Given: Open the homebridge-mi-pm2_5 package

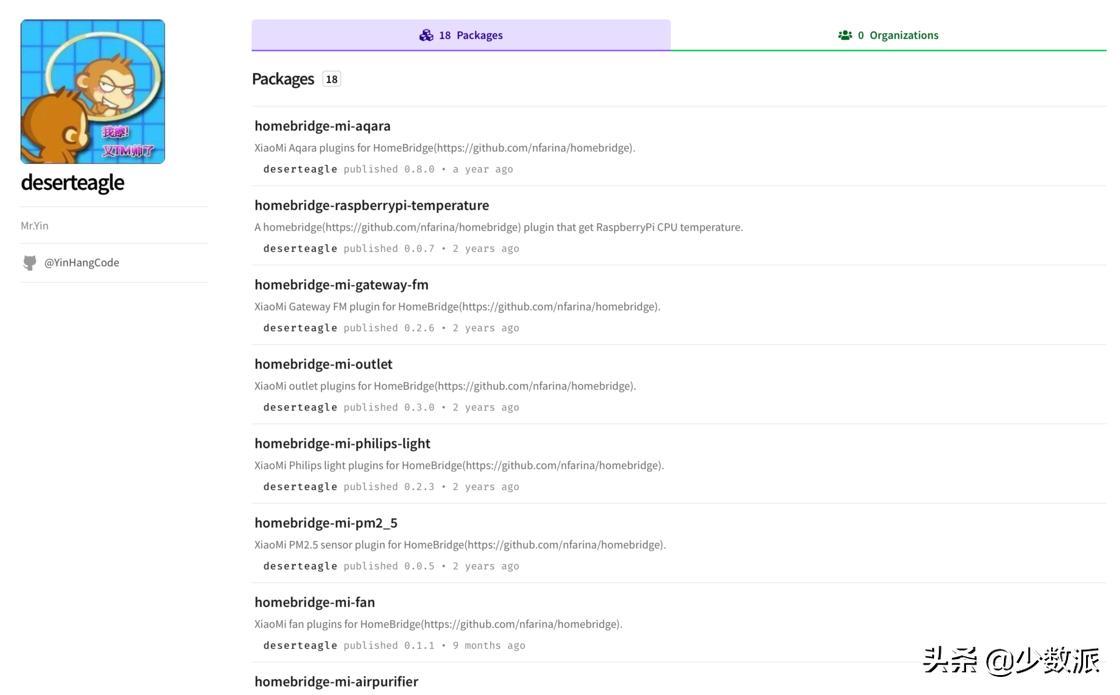Looking at the screenshot, I should 326,523.
